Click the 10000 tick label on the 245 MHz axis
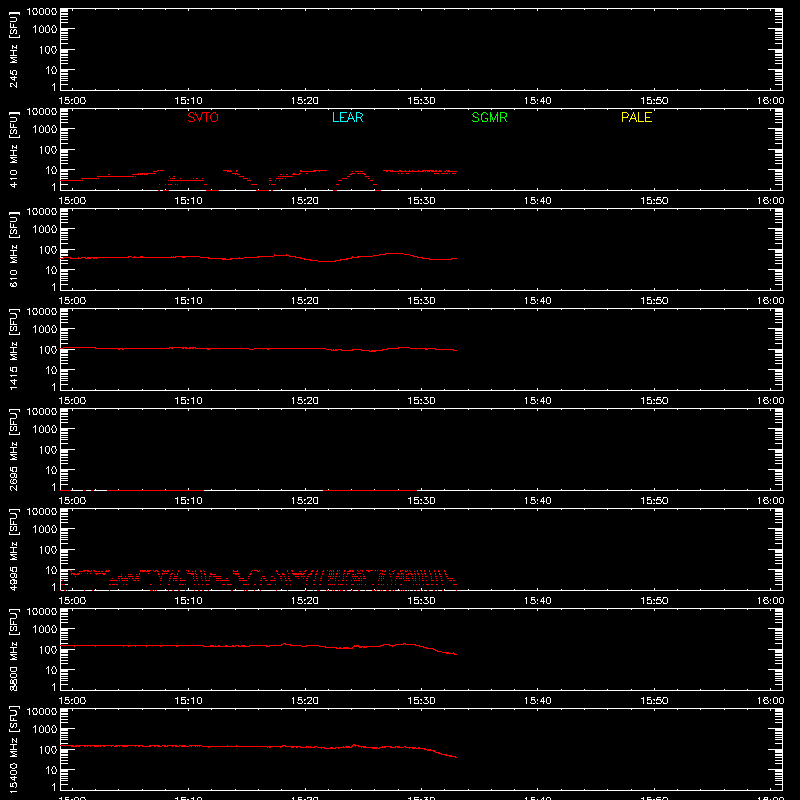 (x=42, y=12)
